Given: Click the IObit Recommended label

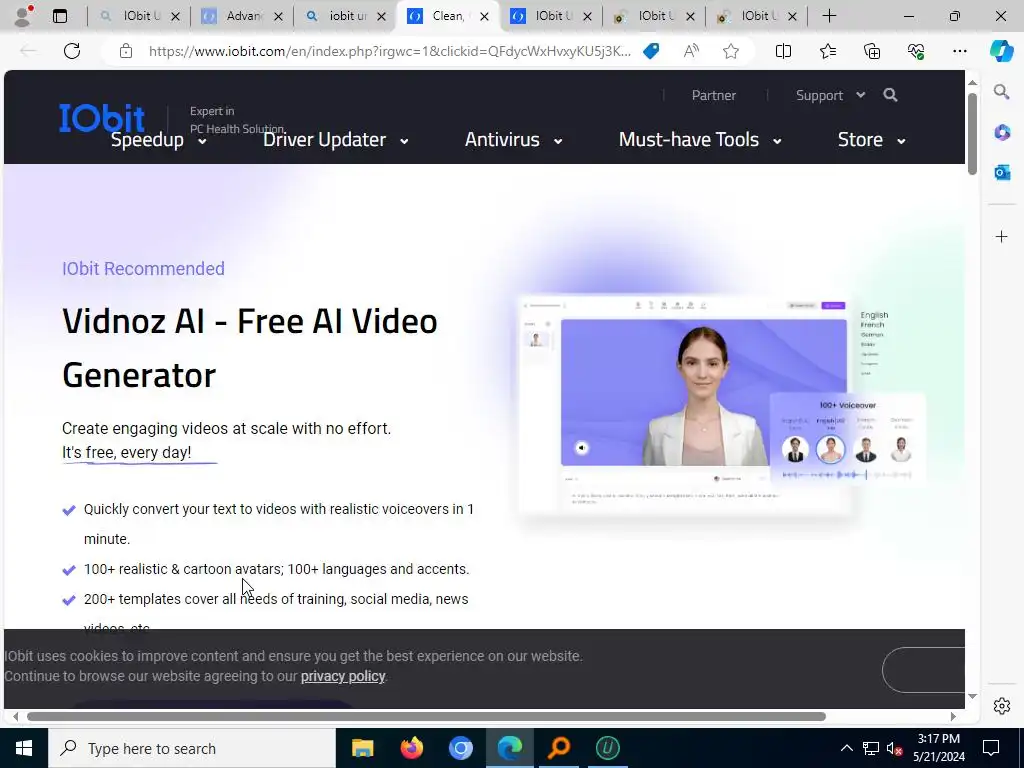Looking at the screenshot, I should (143, 268).
